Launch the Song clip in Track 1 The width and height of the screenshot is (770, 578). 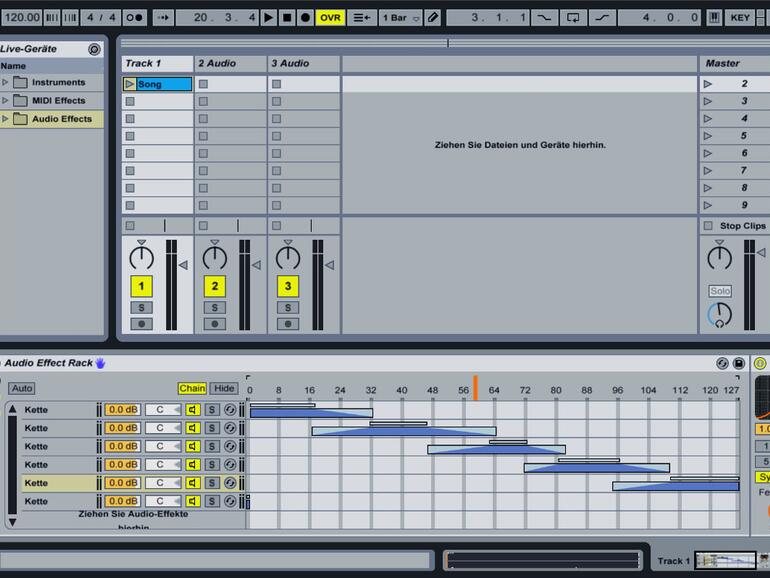point(130,84)
